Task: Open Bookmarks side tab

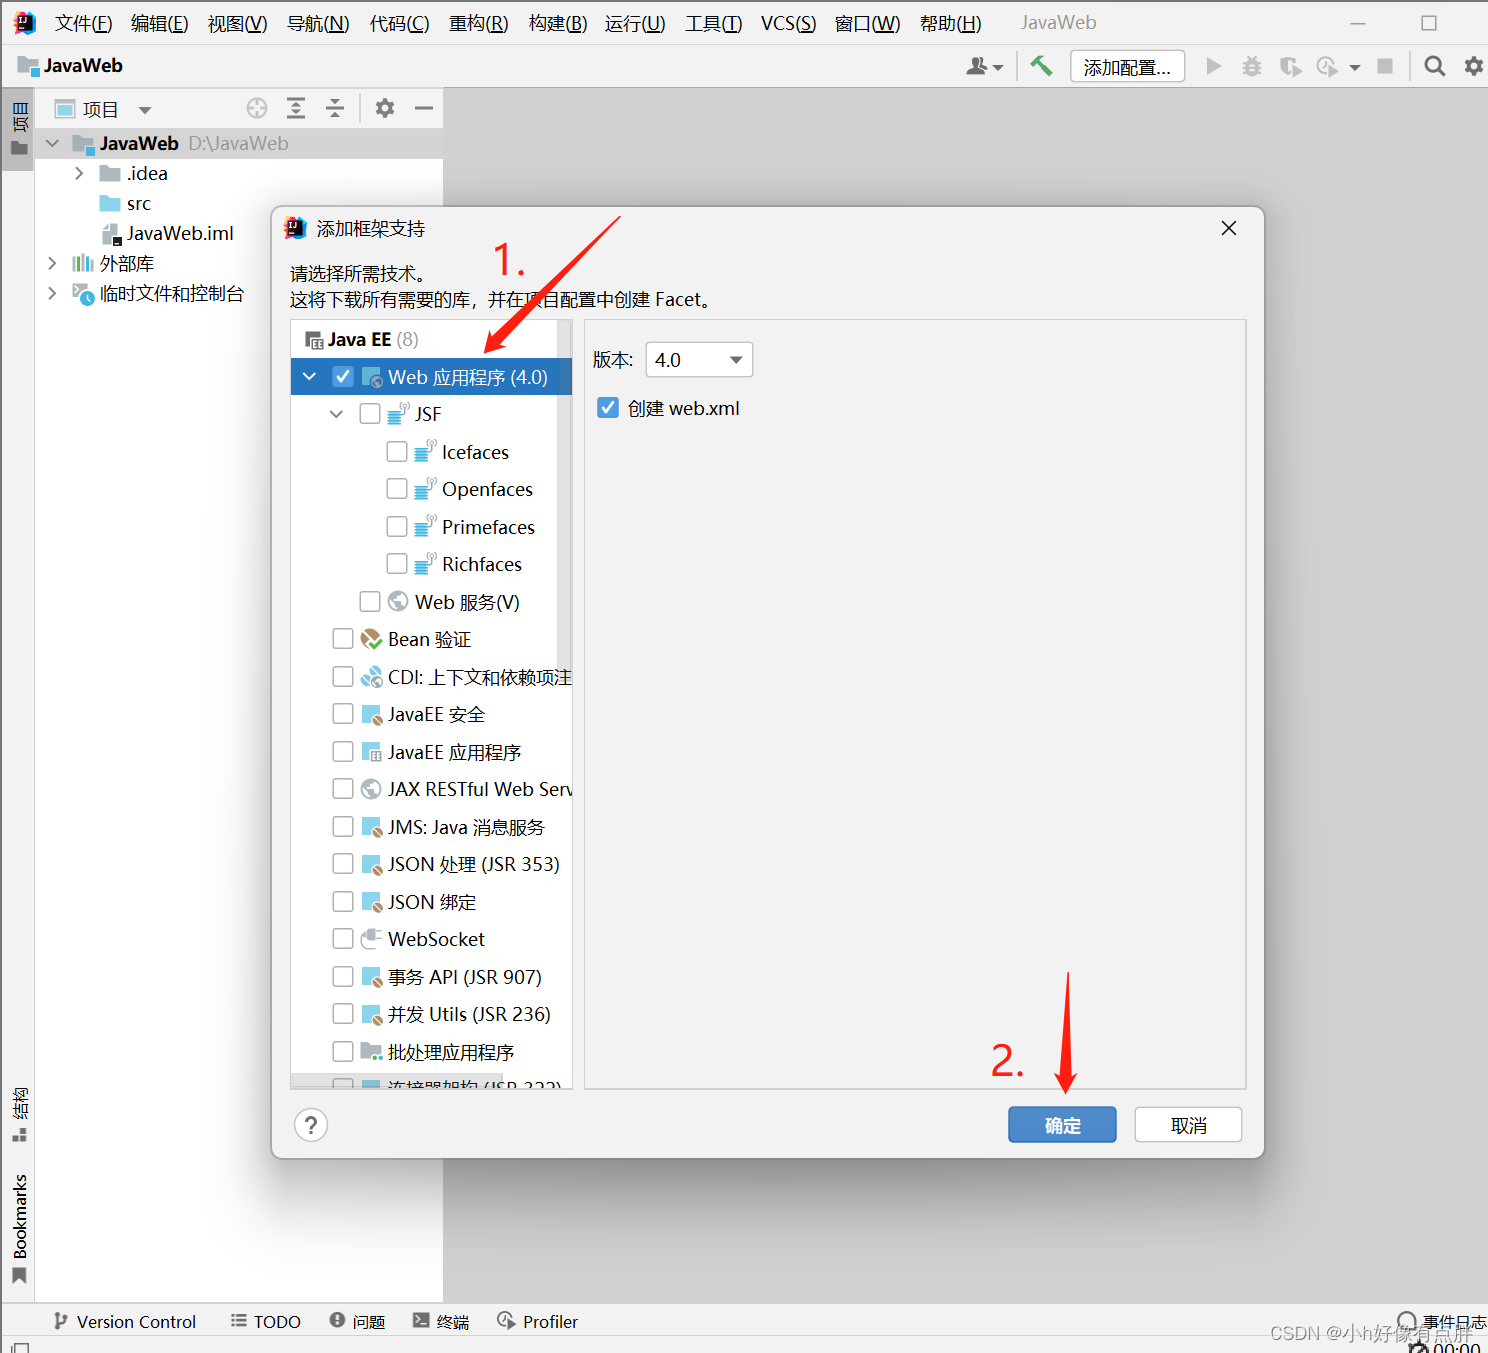Action: pos(19,1228)
